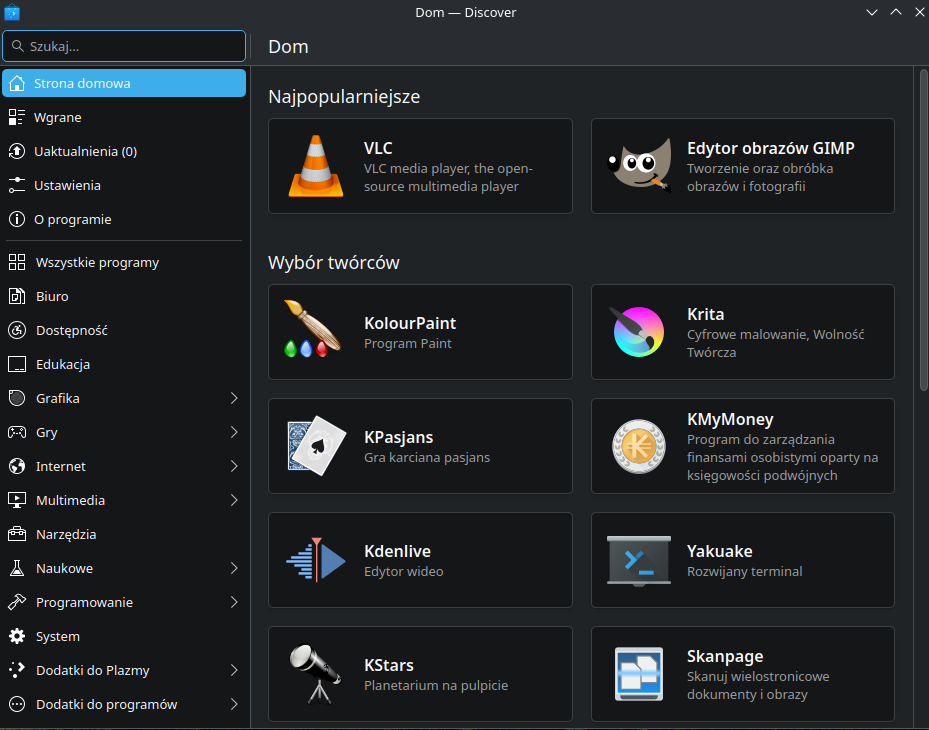929x730 pixels.
Task: Click the Skanpage scanner icon
Action: point(639,674)
